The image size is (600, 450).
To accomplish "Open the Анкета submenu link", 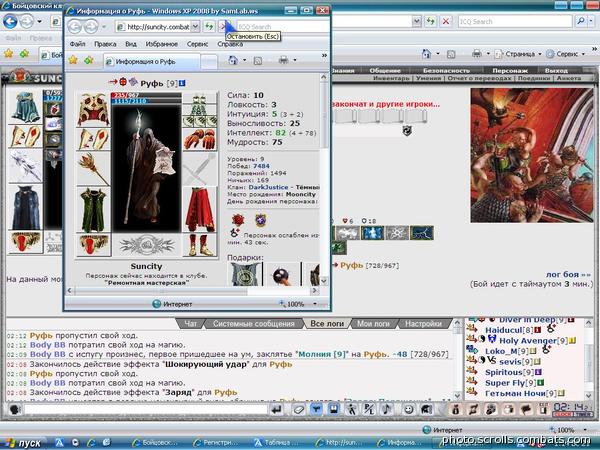I will coord(569,78).
